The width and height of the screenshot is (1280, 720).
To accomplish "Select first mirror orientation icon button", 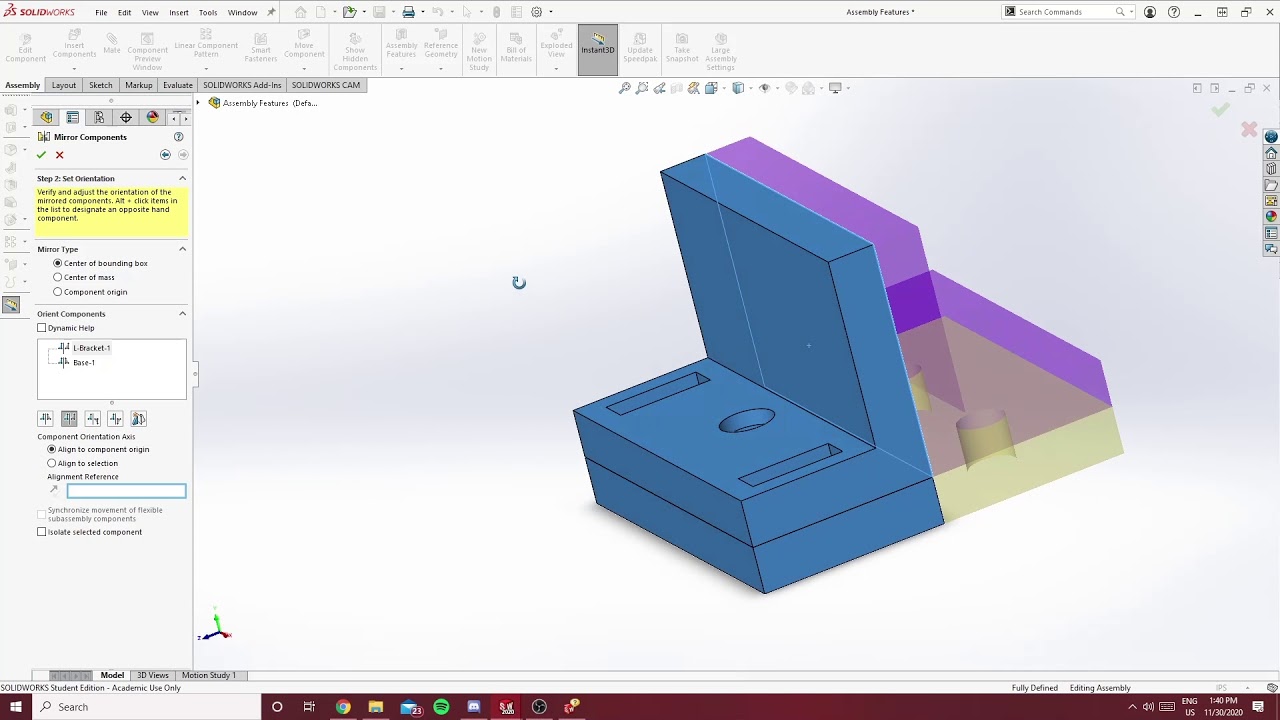I will click(x=45, y=419).
